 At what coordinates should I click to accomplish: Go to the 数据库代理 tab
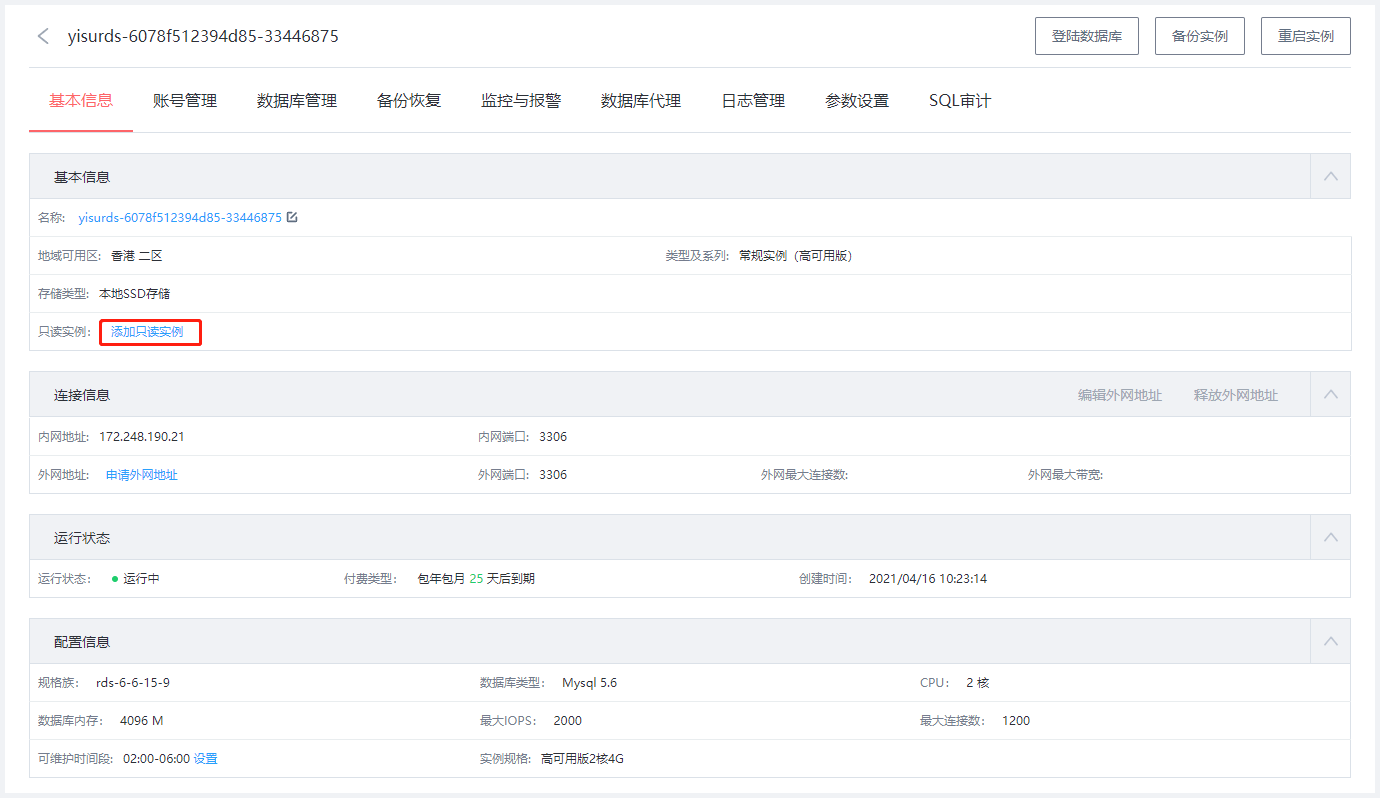(x=641, y=100)
